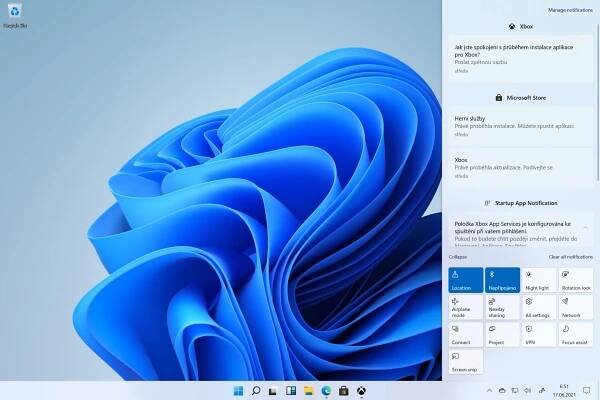
Task: Click the Search magnifier on taskbar
Action: point(256,389)
